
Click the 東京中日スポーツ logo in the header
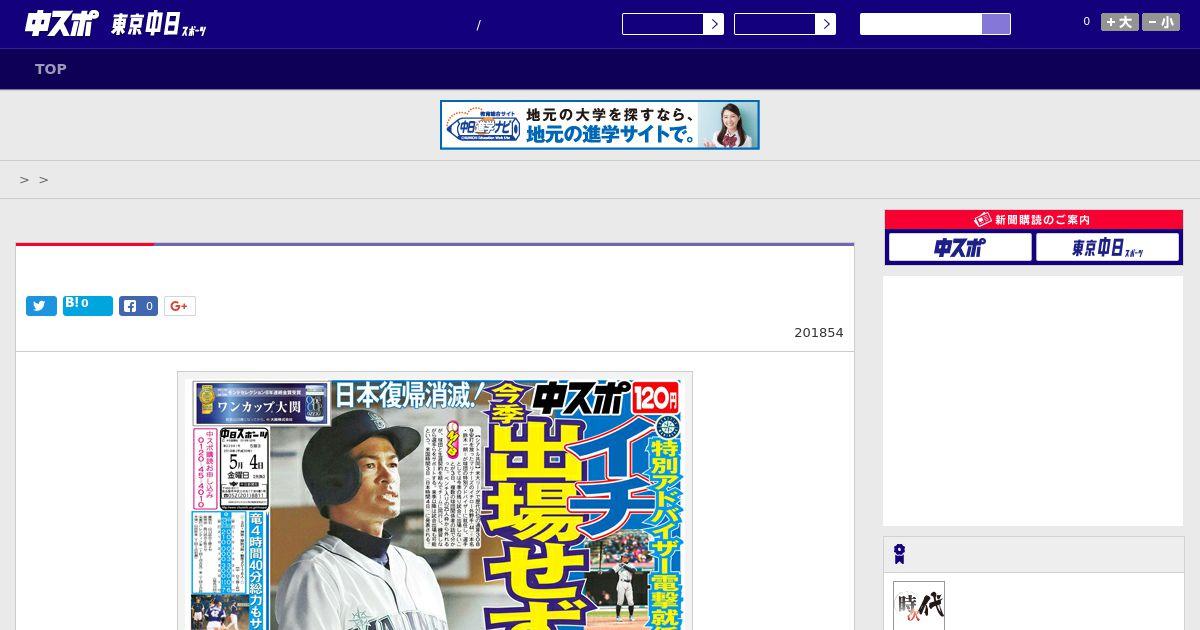pos(159,25)
